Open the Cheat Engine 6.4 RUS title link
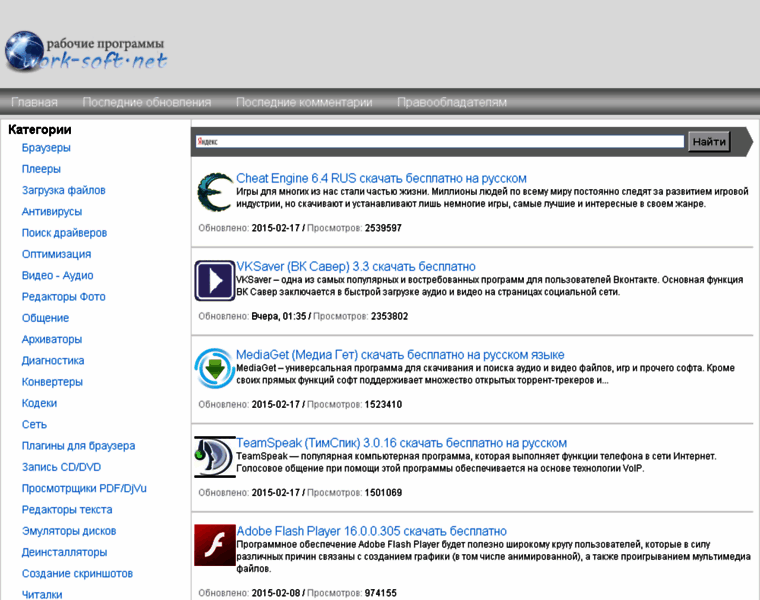The image size is (760, 600). [381, 178]
